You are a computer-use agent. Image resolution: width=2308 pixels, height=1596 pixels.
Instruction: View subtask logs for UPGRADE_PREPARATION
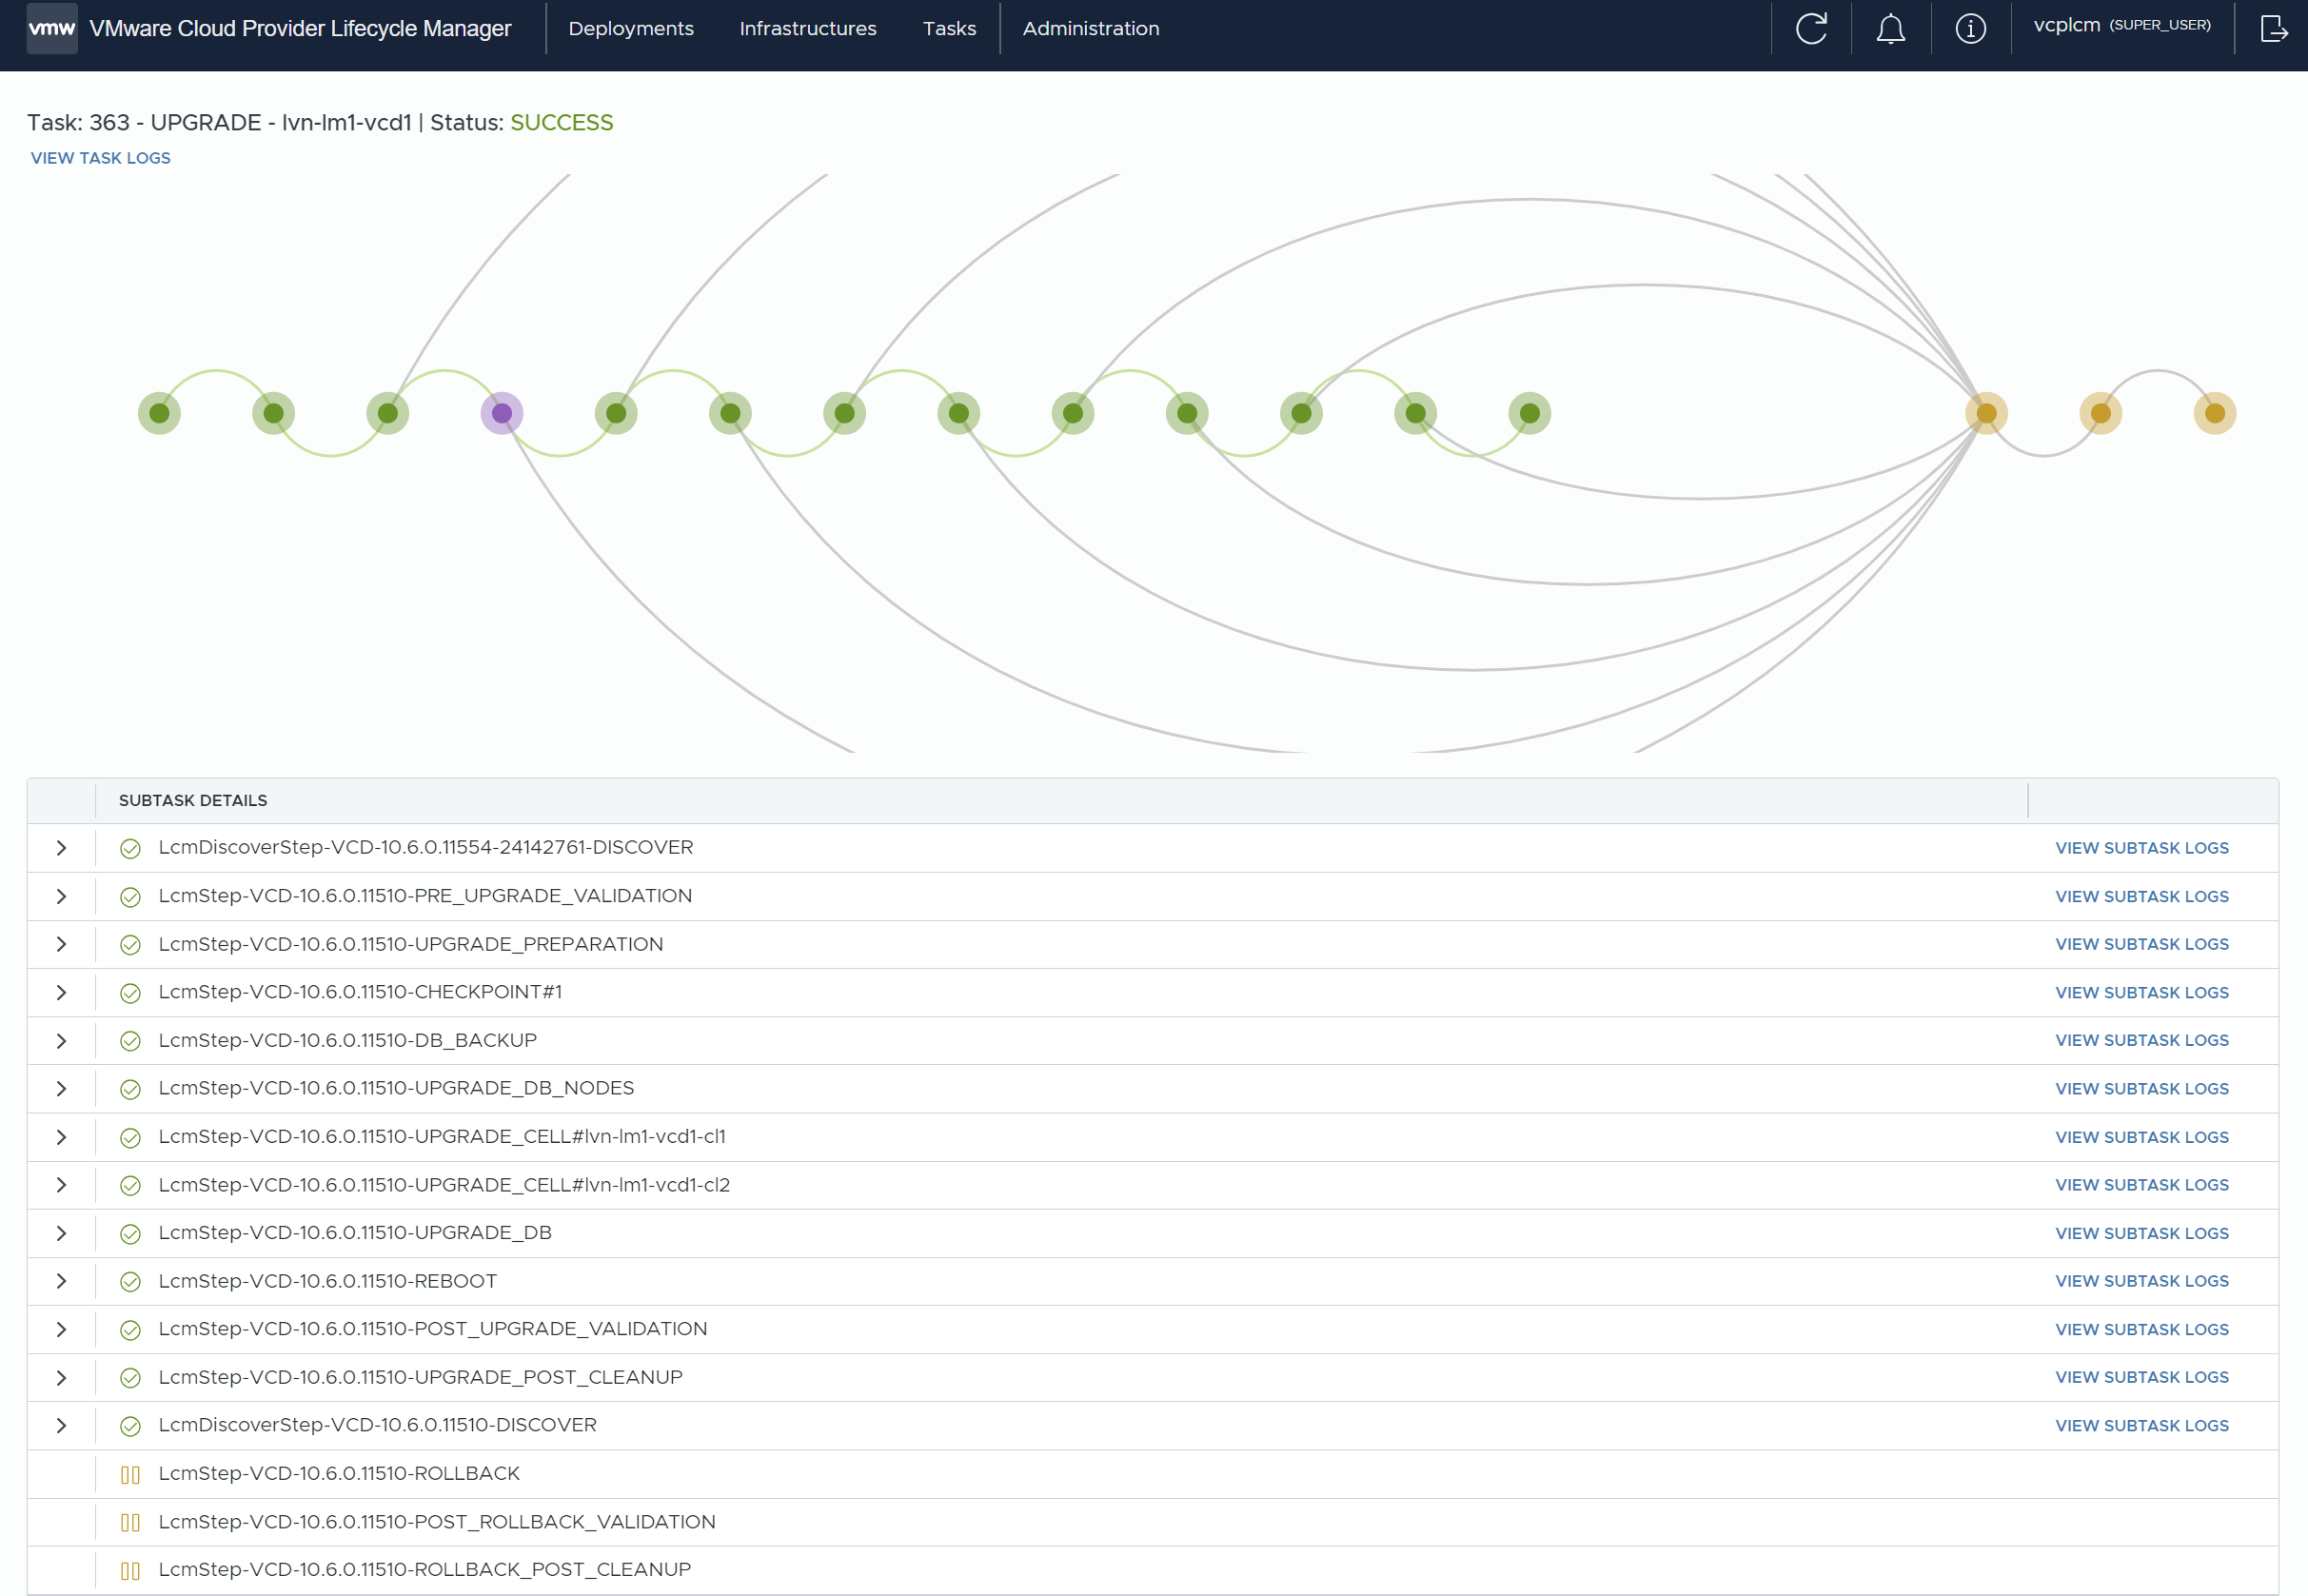2141,944
